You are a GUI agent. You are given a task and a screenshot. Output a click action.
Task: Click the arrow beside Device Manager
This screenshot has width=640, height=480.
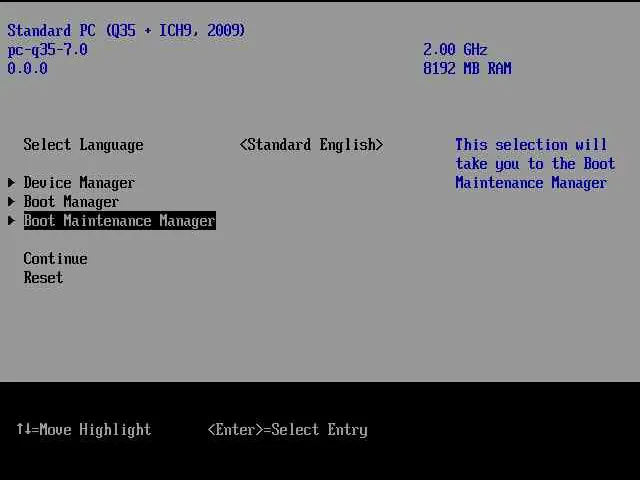(x=11, y=182)
